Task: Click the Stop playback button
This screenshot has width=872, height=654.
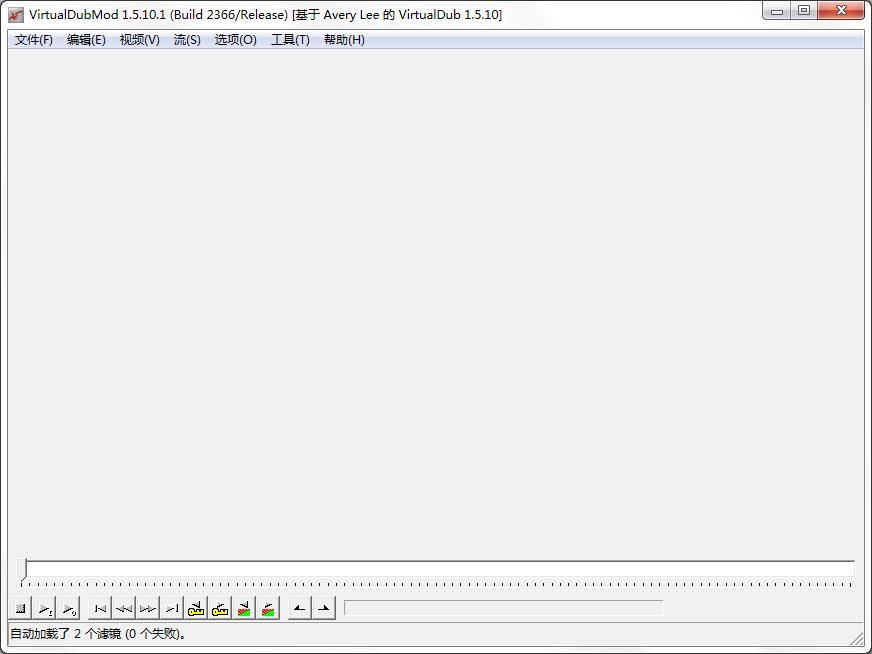Action: [x=20, y=607]
